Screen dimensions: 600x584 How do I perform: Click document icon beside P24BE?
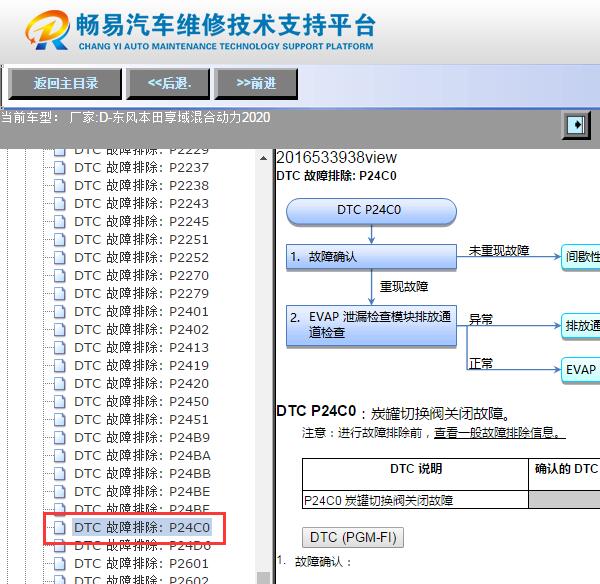[x=59, y=491]
